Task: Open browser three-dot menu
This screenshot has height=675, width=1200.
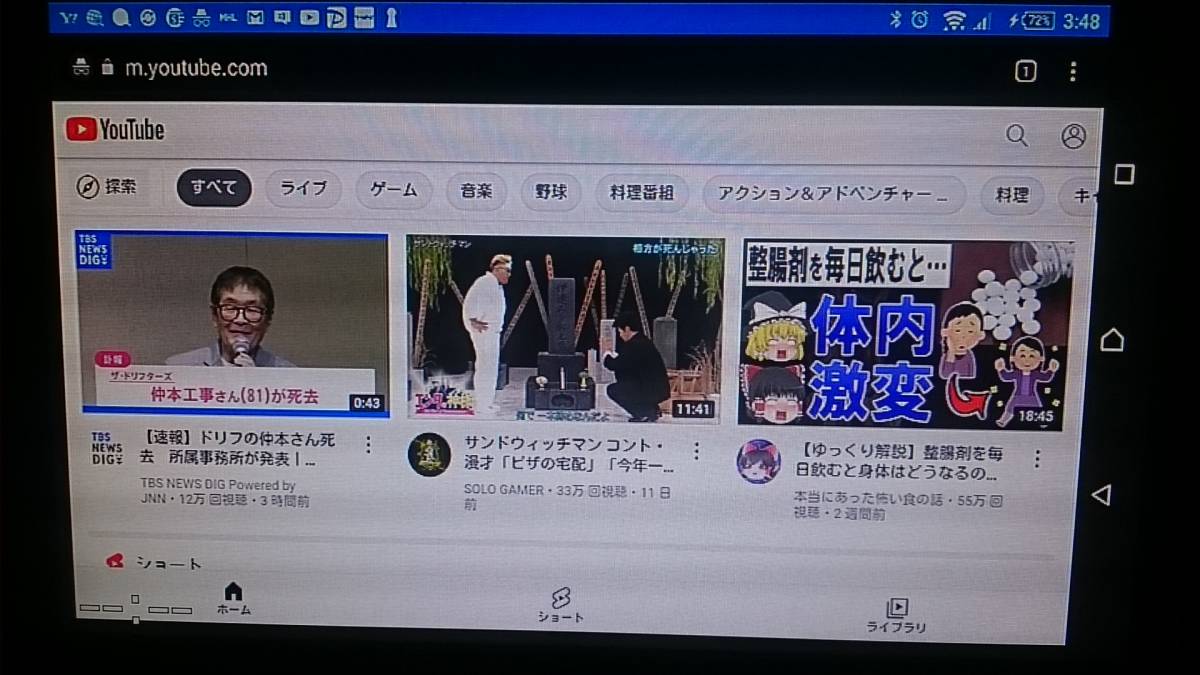Action: click(x=1073, y=71)
